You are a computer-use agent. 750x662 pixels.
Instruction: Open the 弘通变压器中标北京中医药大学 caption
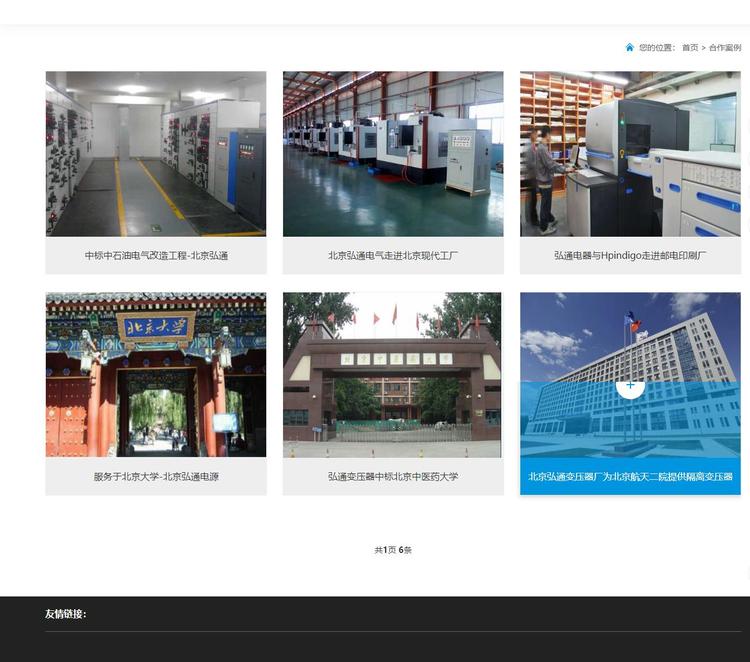[393, 476]
